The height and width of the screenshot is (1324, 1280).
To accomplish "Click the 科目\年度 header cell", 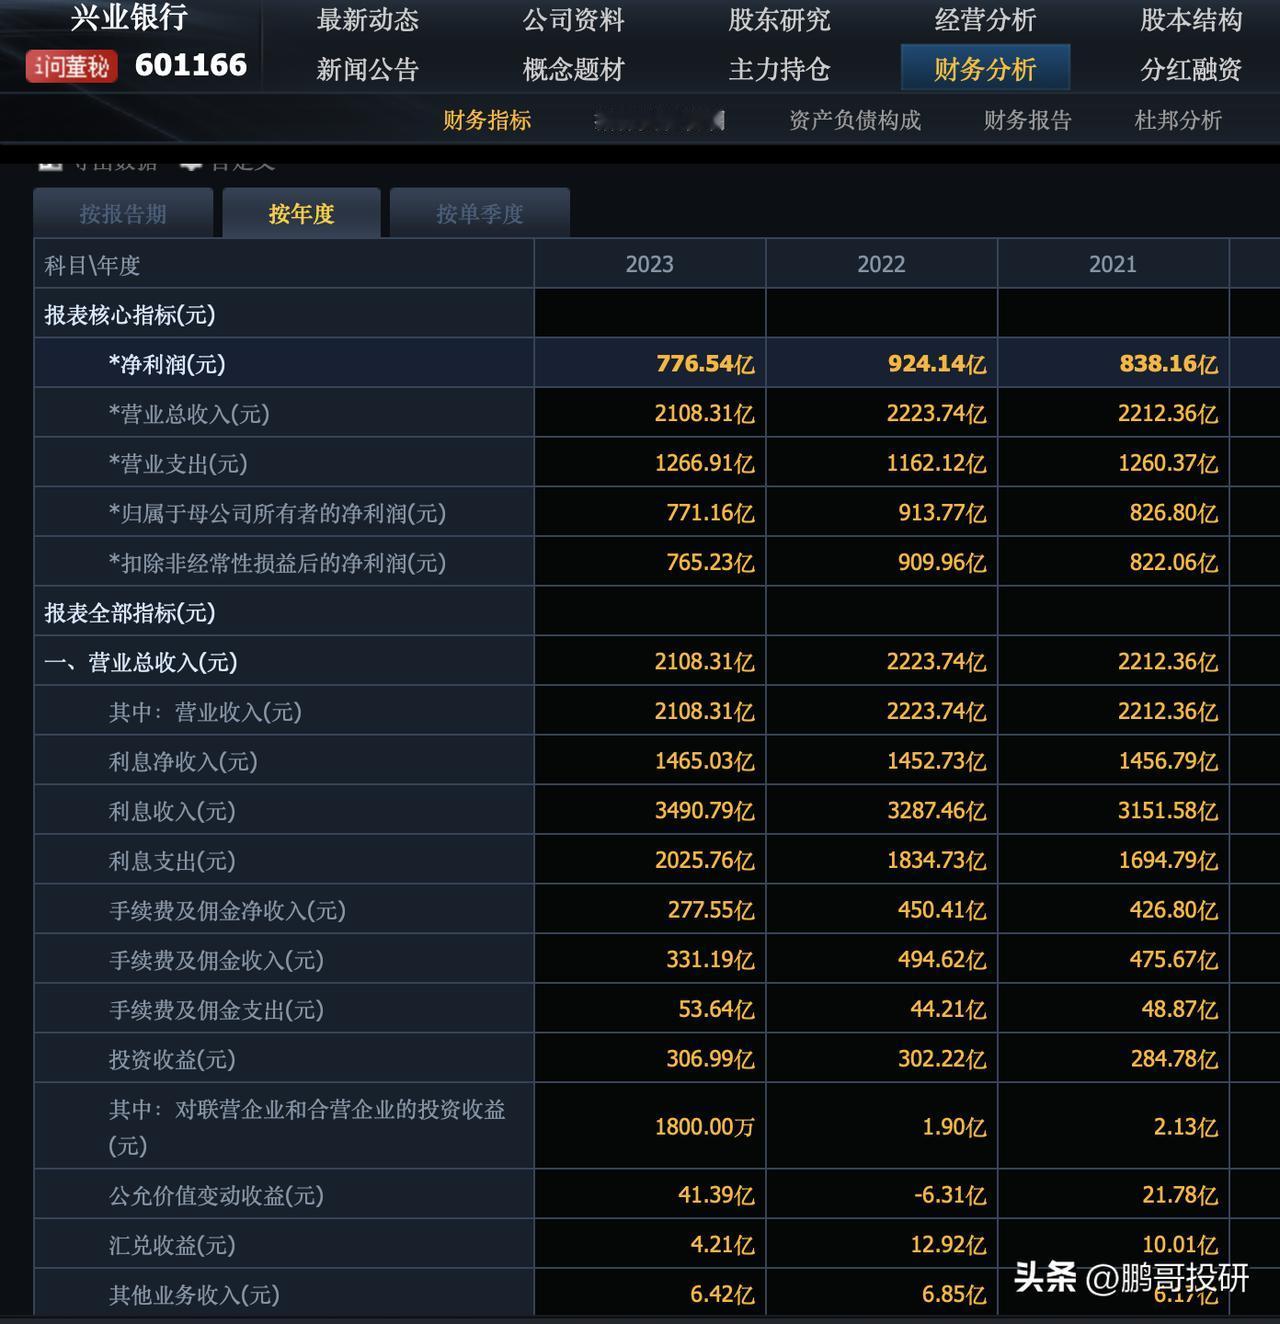I will tap(284, 264).
